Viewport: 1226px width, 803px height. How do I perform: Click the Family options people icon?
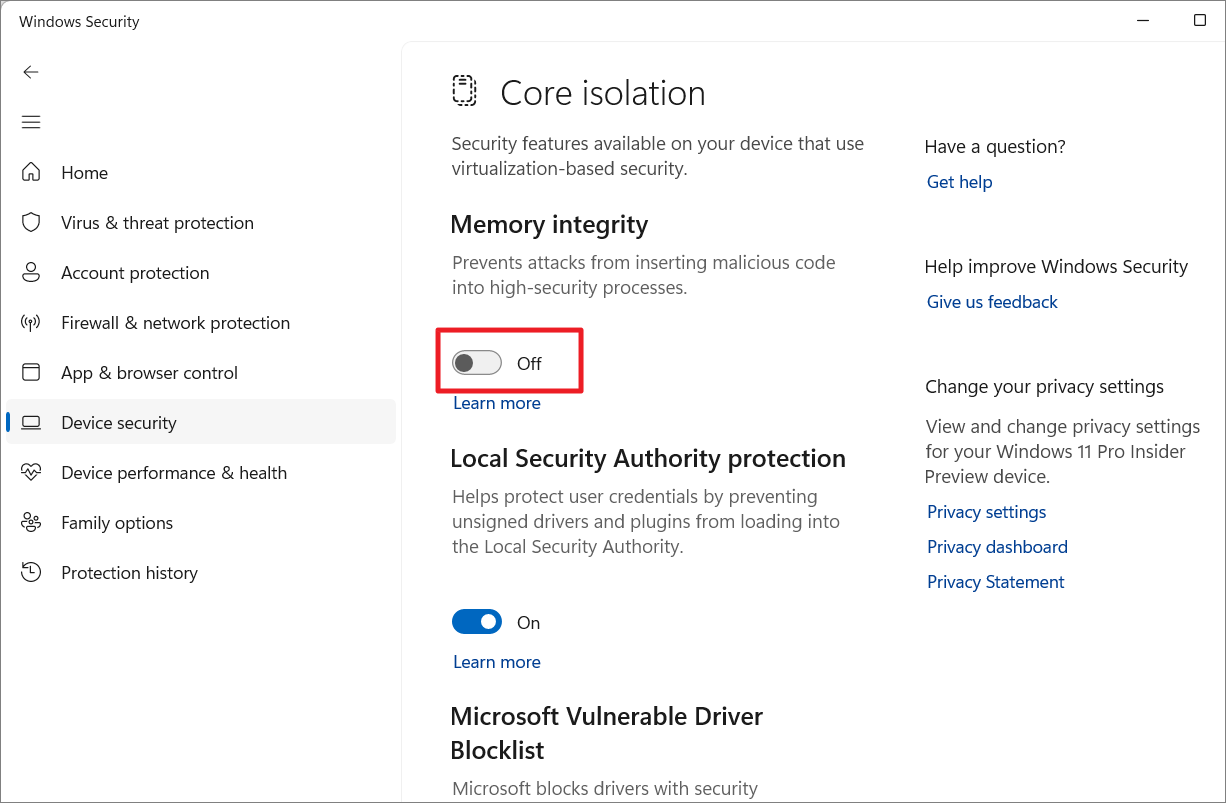click(31, 522)
